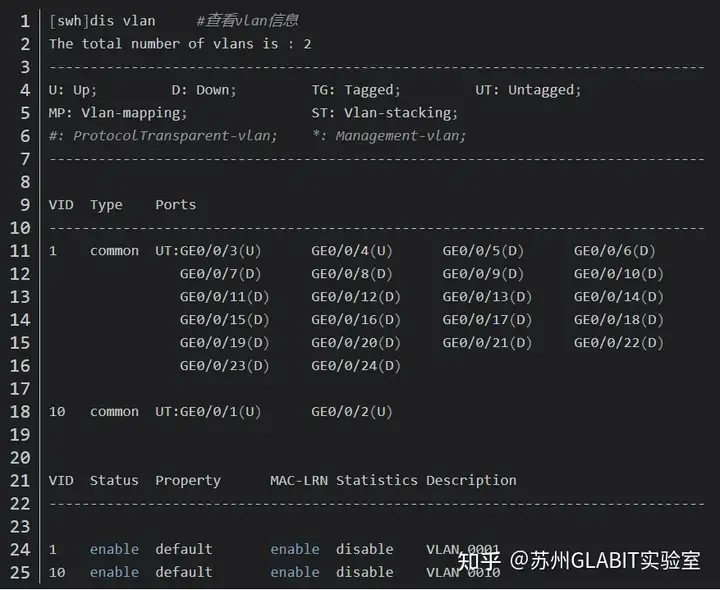Click line number 1 in gutter
The image size is (720, 590).
coord(24,21)
